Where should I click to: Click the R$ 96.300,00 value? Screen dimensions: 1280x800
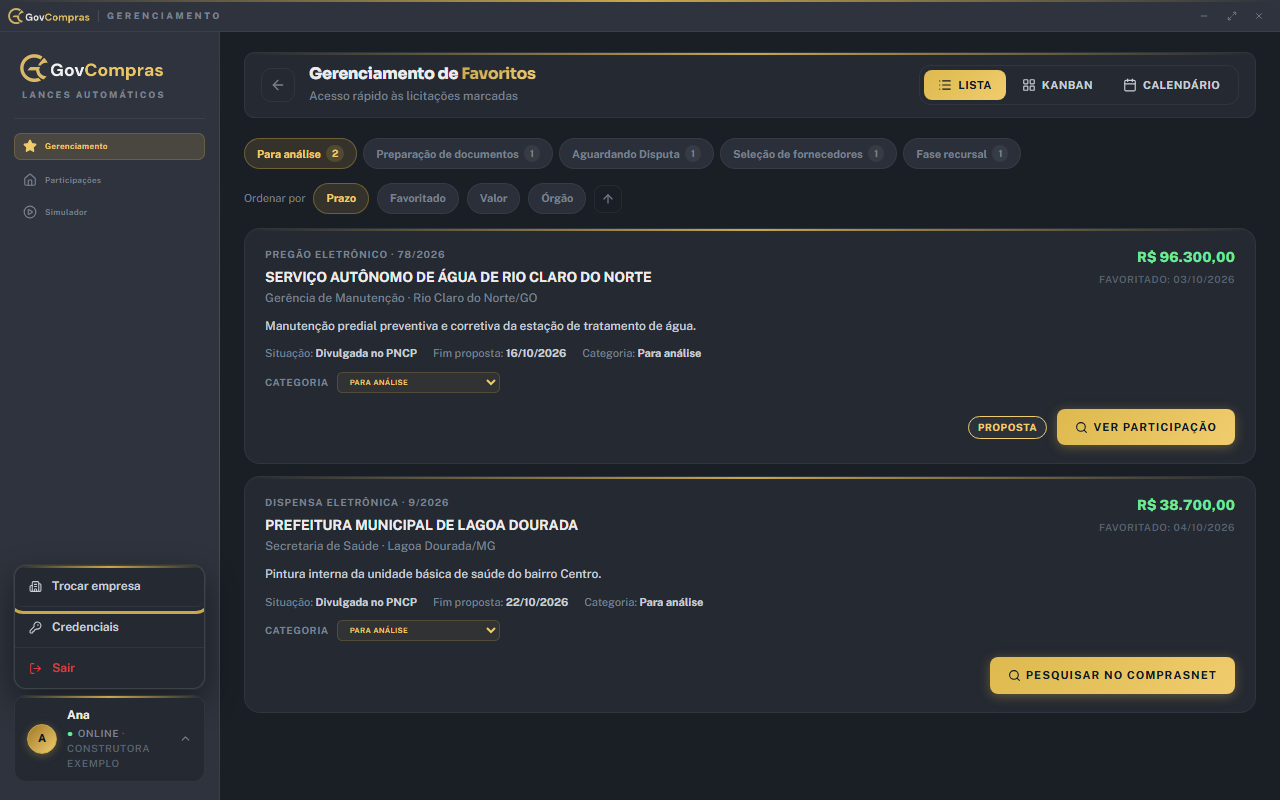(x=1186, y=257)
